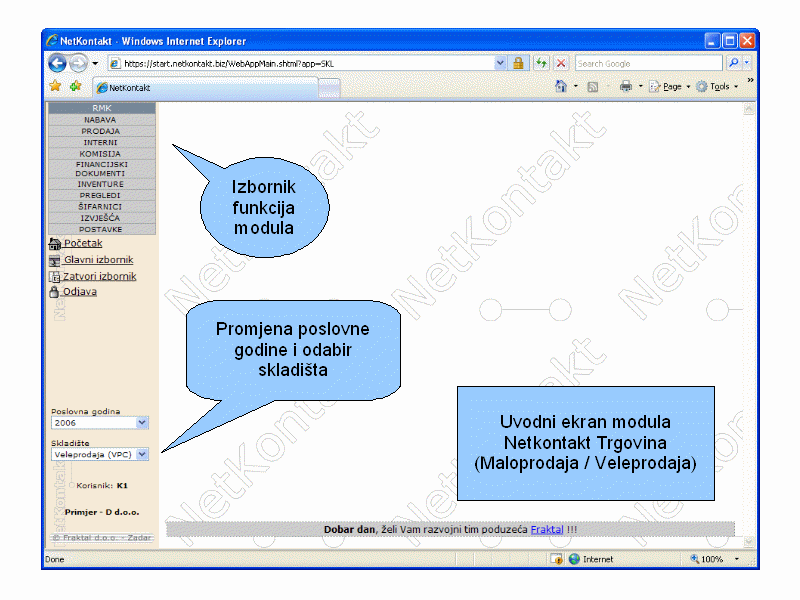
Task: Click the address bar URL field
Action: click(x=301, y=63)
